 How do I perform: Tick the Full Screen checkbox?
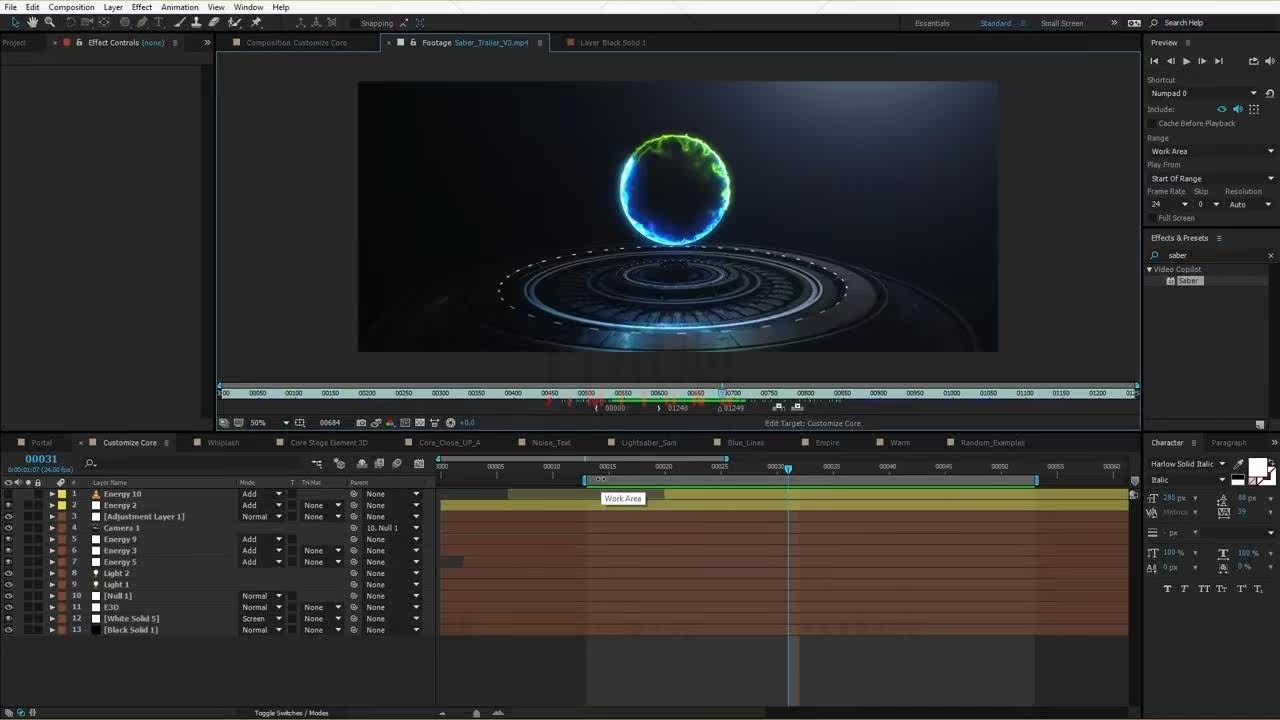[1152, 218]
